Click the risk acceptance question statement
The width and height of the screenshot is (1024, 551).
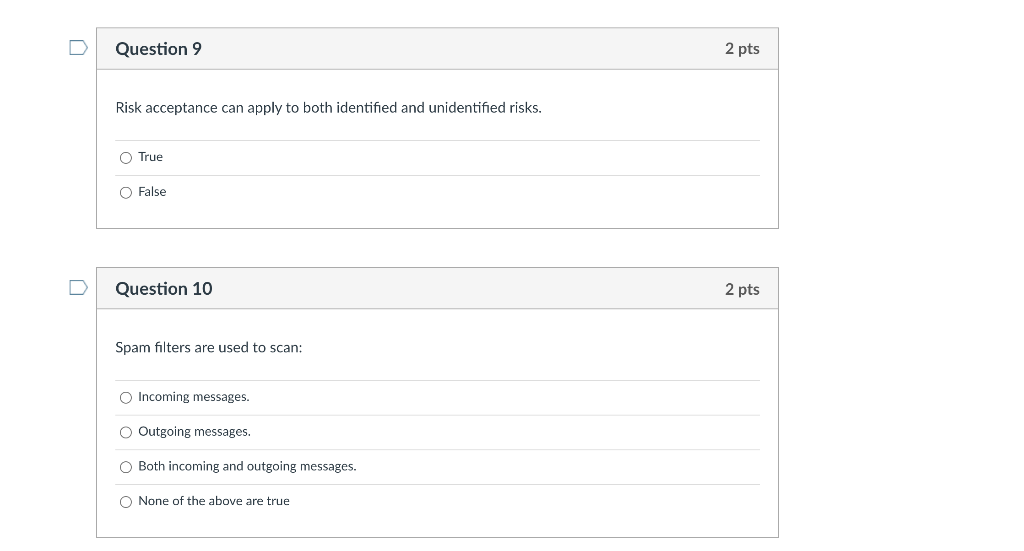tap(328, 108)
